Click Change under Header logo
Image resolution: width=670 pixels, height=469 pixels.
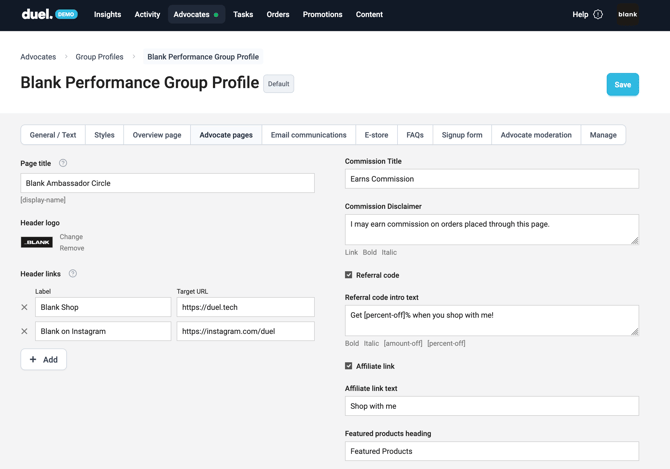click(71, 237)
